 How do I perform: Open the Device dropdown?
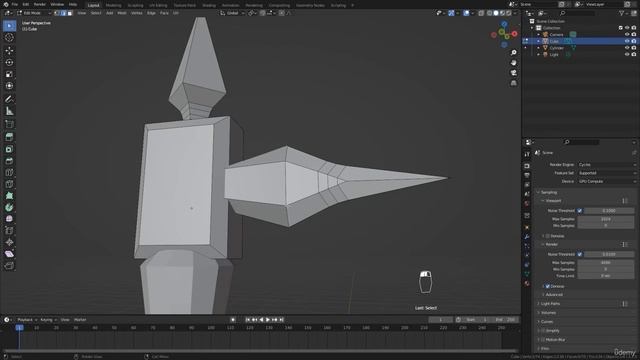pos(607,181)
